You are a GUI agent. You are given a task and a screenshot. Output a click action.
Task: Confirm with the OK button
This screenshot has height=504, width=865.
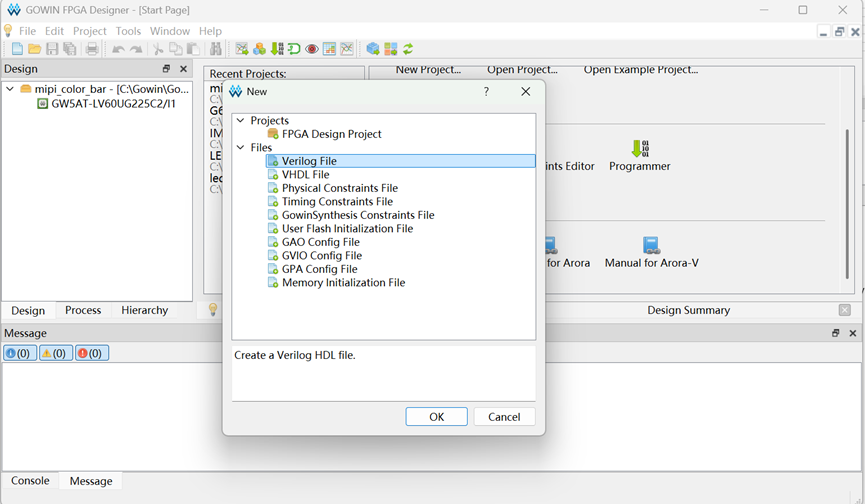pyautogui.click(x=436, y=417)
